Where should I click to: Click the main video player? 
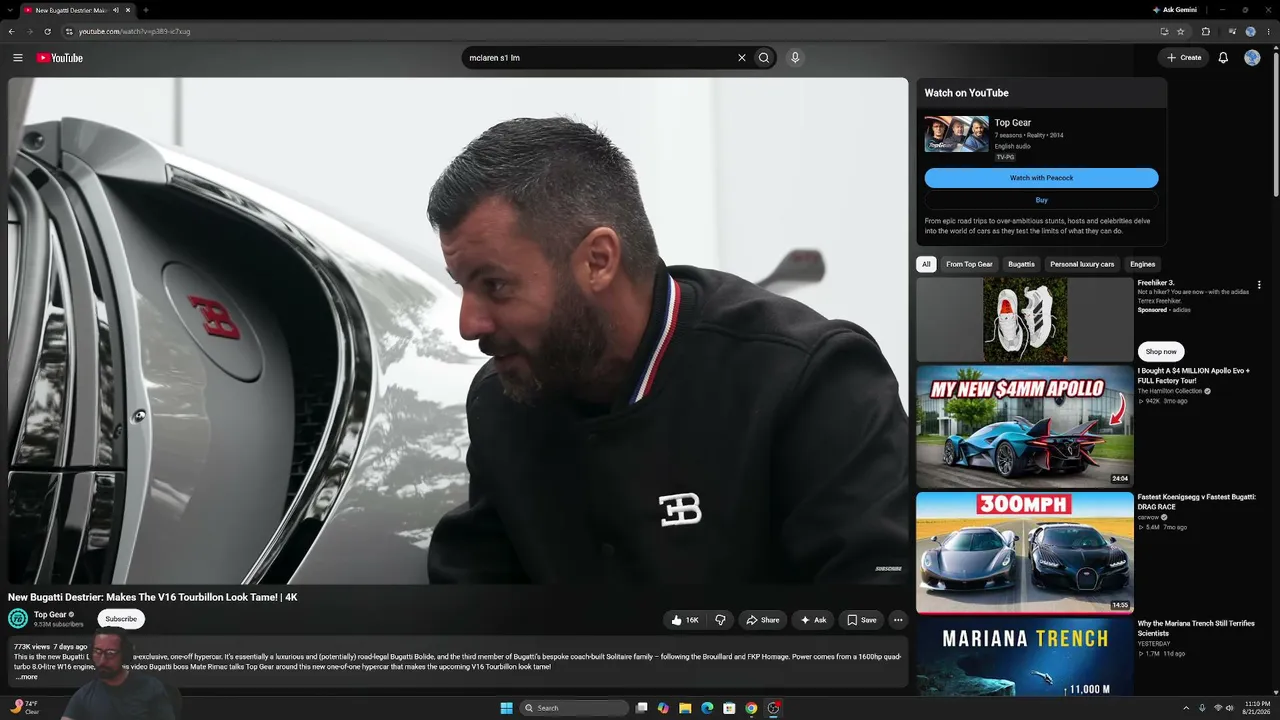pos(458,331)
